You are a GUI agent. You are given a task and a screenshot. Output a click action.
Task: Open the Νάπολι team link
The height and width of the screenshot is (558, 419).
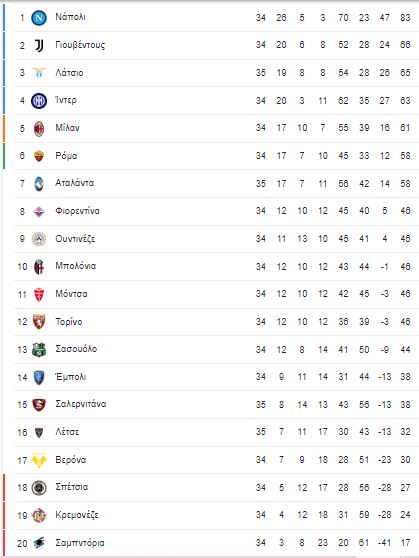70,17
